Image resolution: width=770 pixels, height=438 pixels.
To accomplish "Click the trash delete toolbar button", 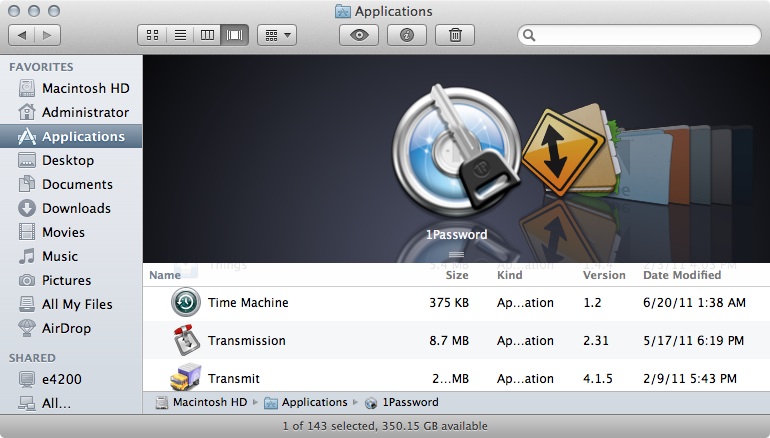I will [455, 35].
